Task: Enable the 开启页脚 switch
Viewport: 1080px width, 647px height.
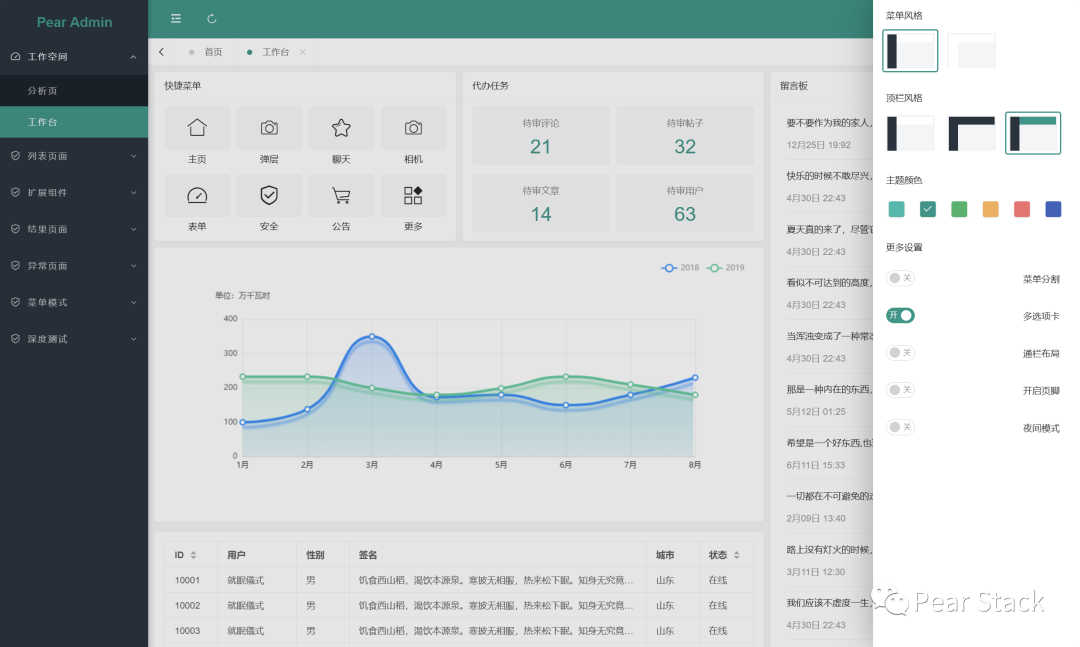Action: coord(900,390)
